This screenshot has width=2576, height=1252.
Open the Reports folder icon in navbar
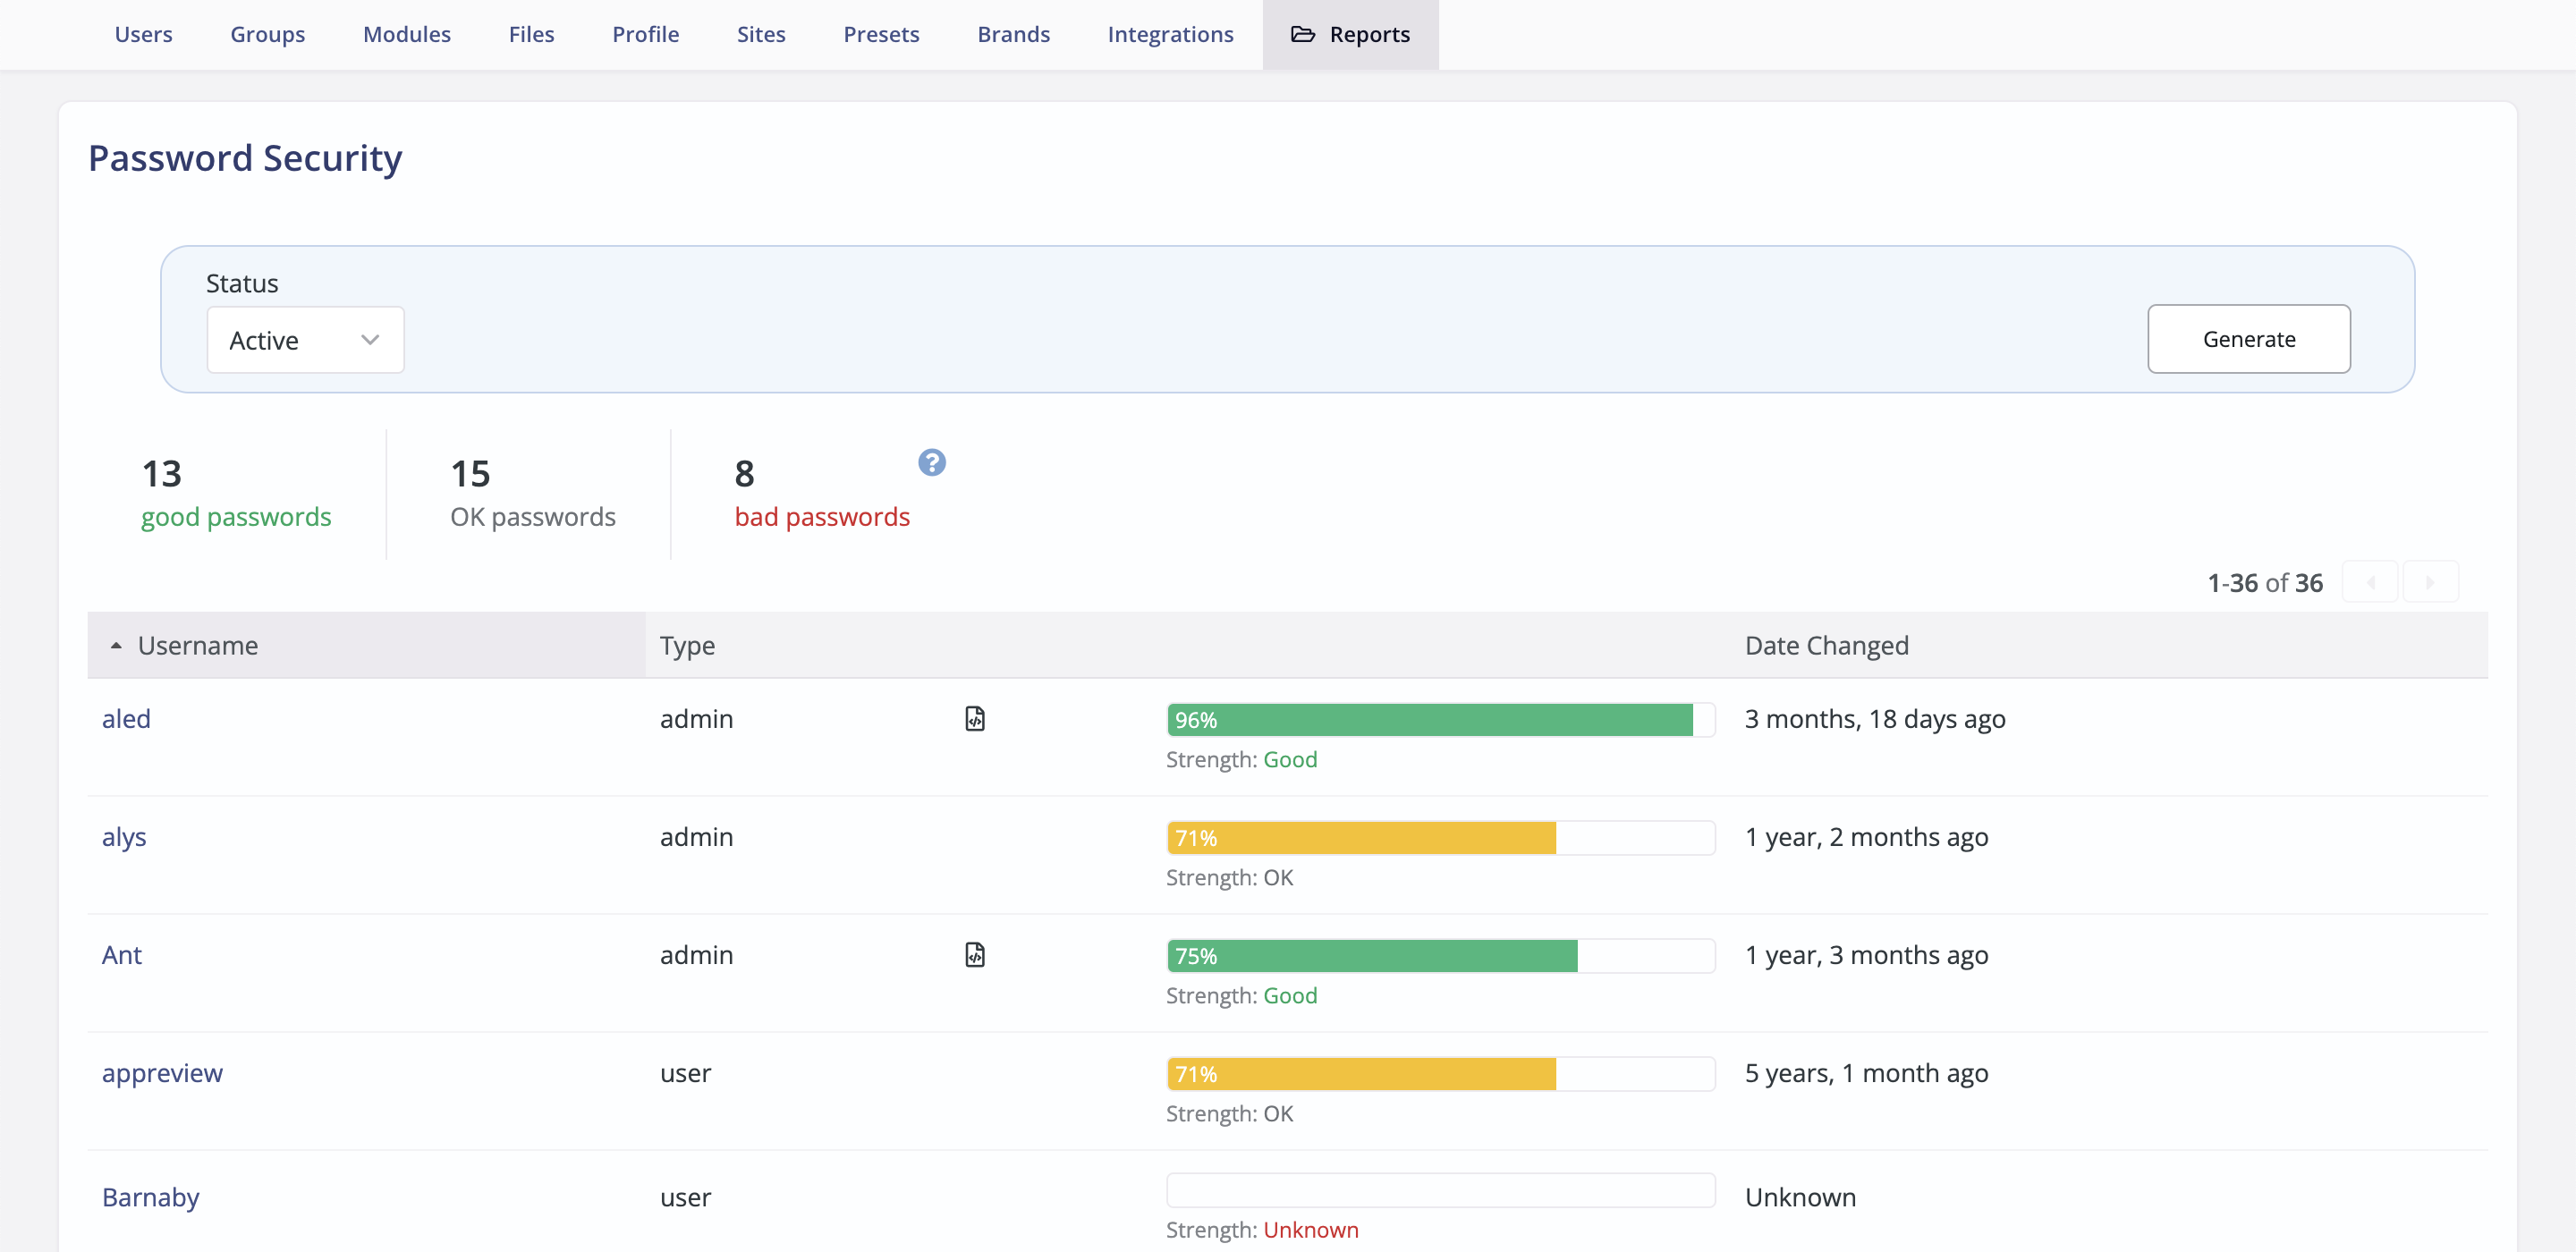(x=1303, y=33)
